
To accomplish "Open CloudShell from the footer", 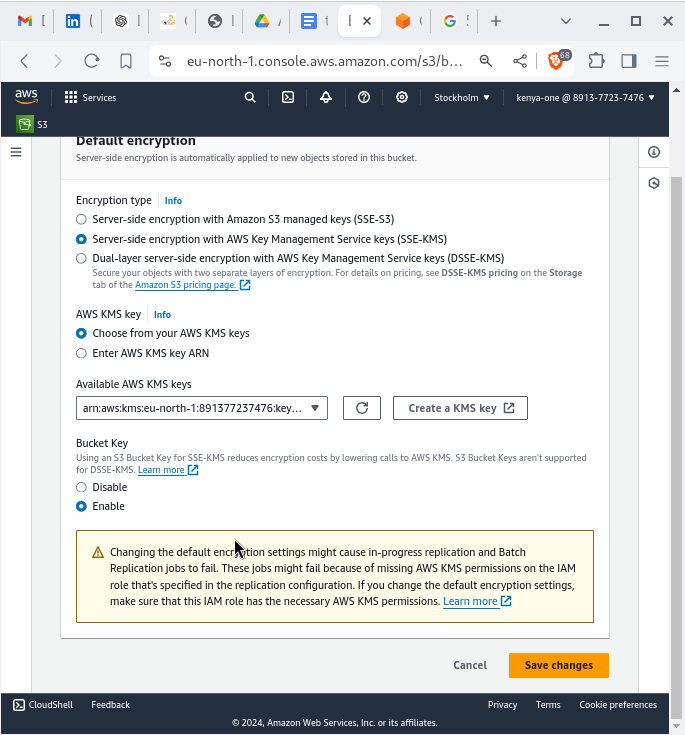I will coord(43,705).
